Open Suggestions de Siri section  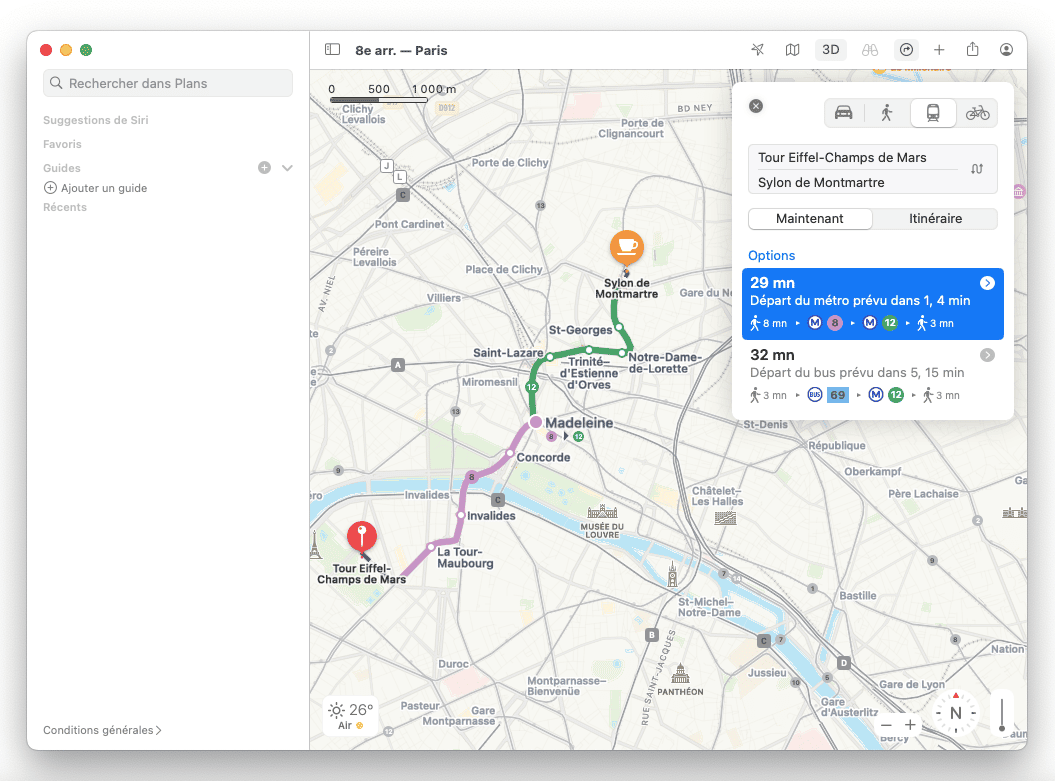pos(96,120)
